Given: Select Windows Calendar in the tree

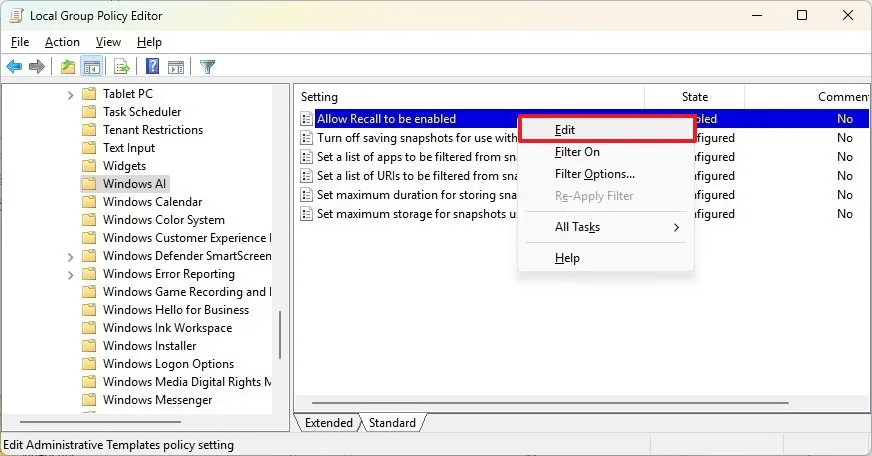Looking at the screenshot, I should pyautogui.click(x=152, y=202).
